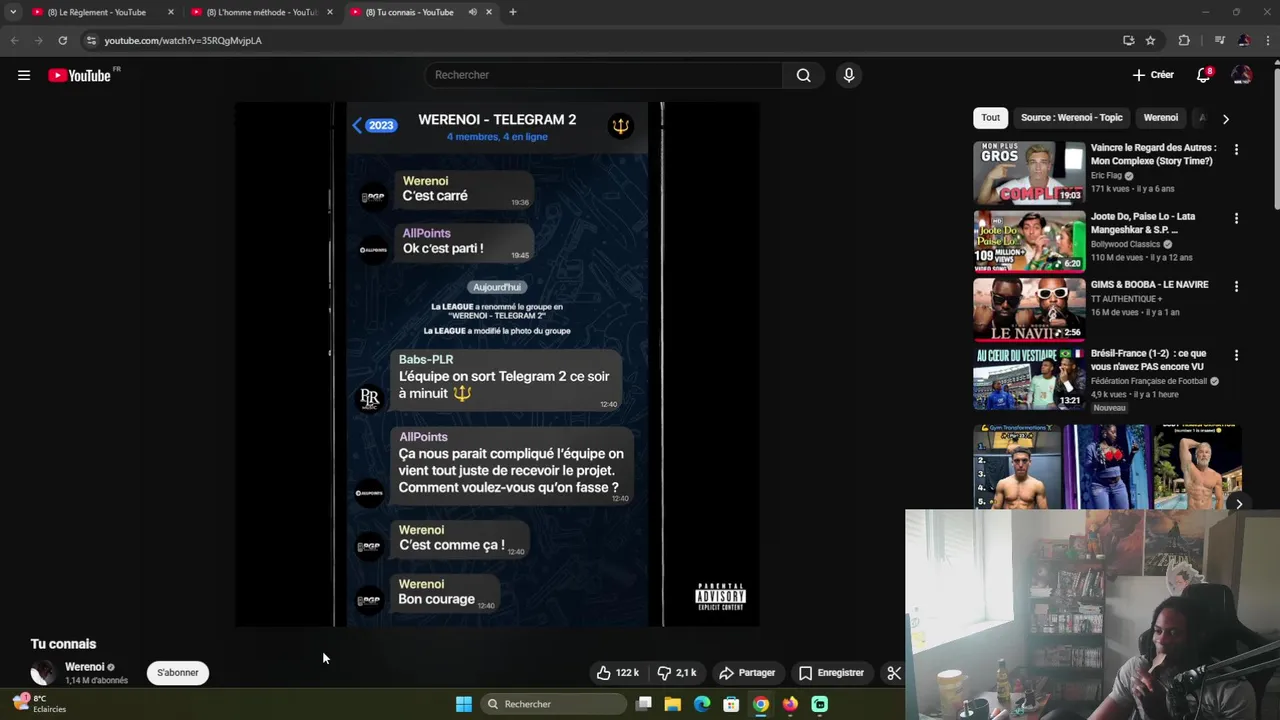Select the Tout filter chip
Viewport: 1280px width, 720px height.
[990, 118]
